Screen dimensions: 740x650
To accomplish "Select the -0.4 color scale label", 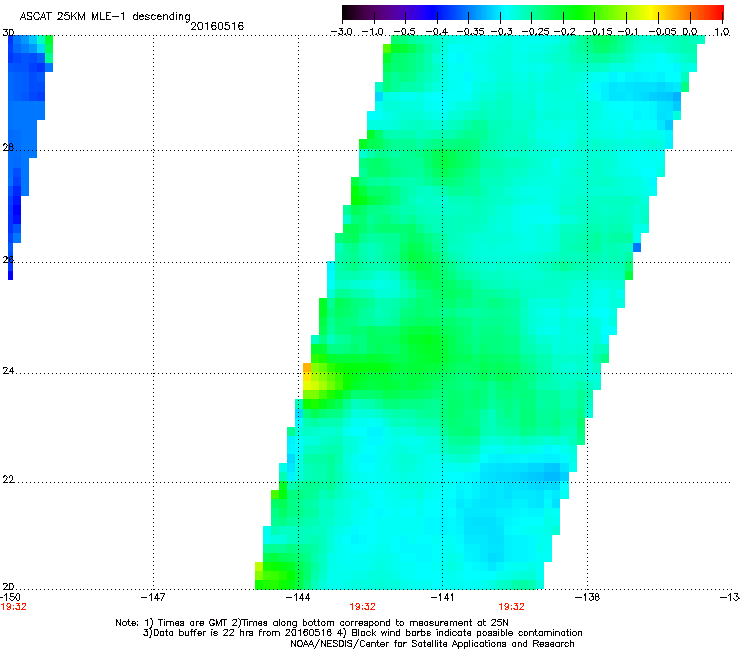I will click(x=437, y=32).
